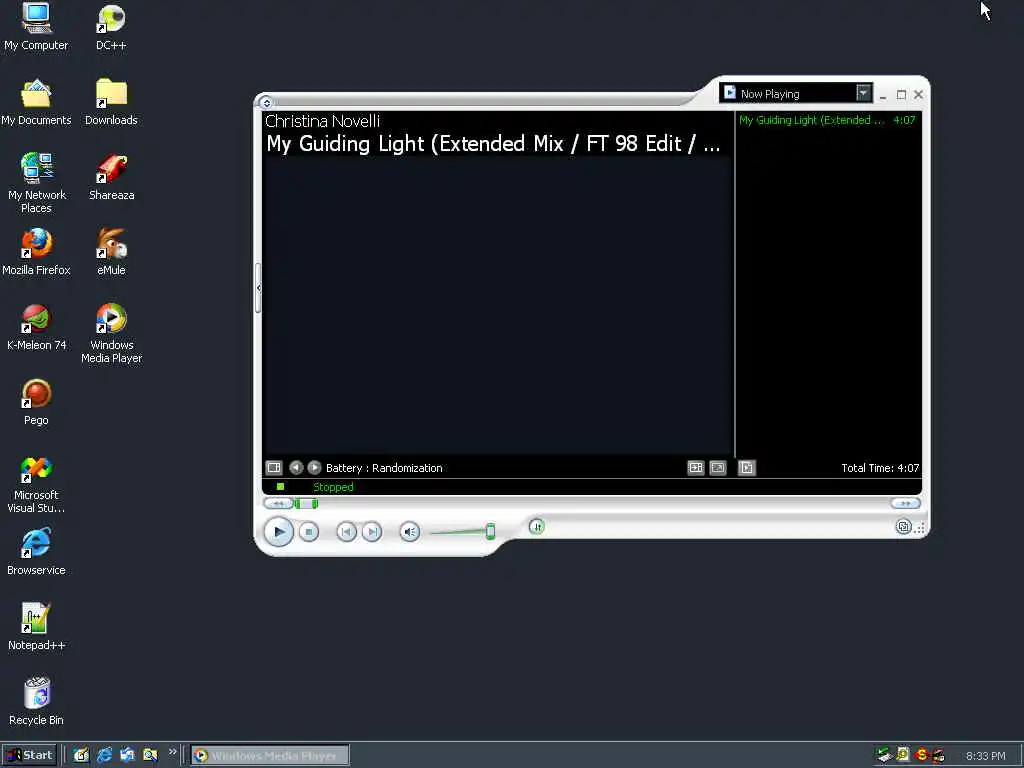
Task: Select the Microsoft Visual Studio shortcut
Action: (x=36, y=483)
